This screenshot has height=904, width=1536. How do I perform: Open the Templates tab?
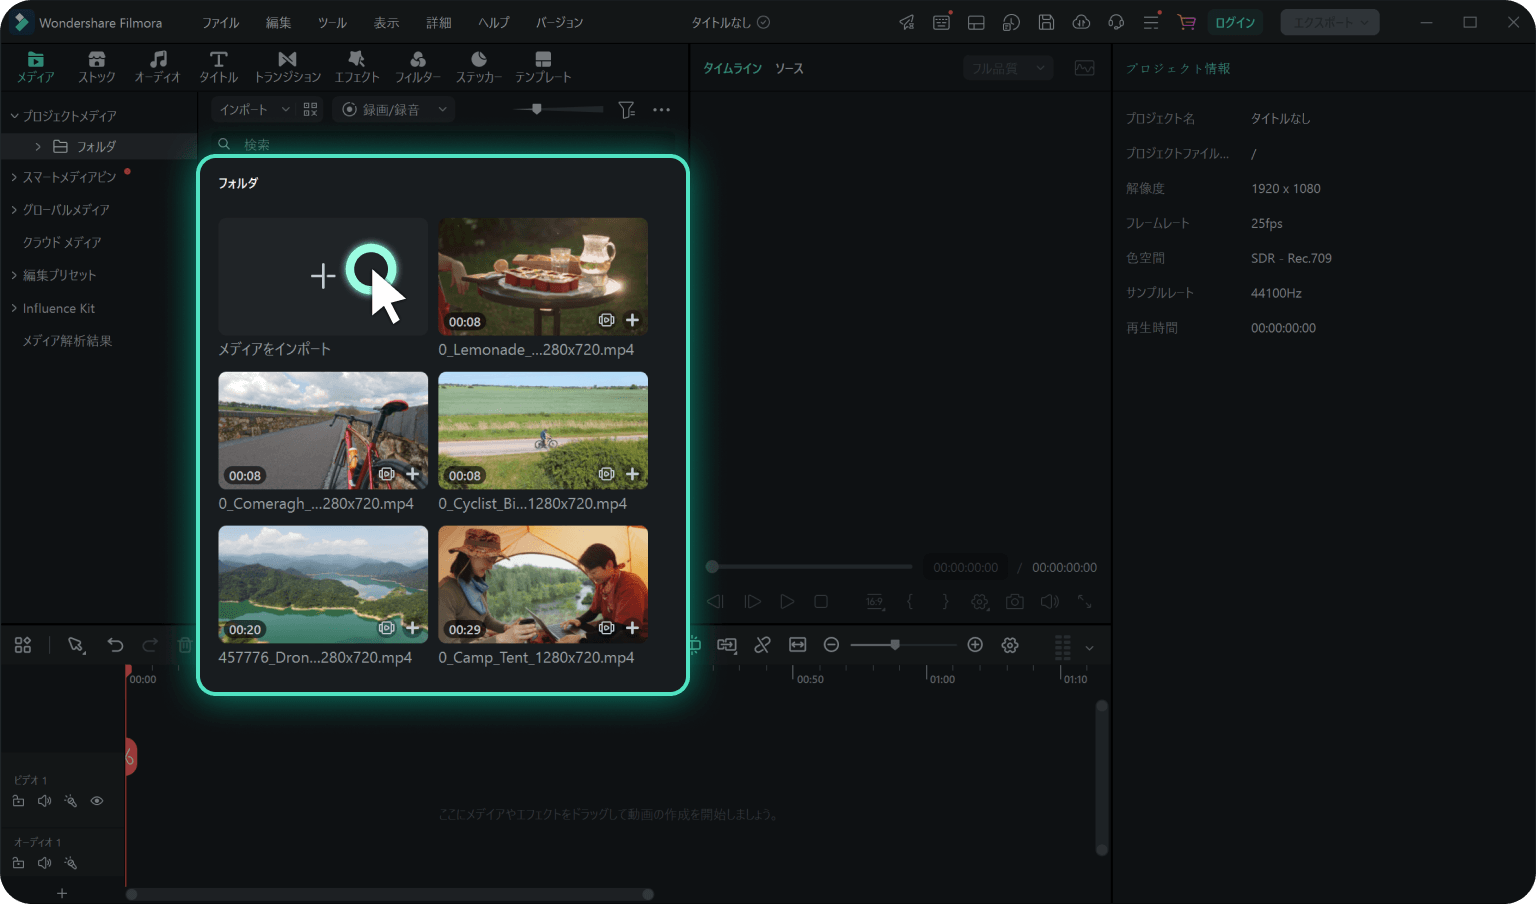pos(543,67)
